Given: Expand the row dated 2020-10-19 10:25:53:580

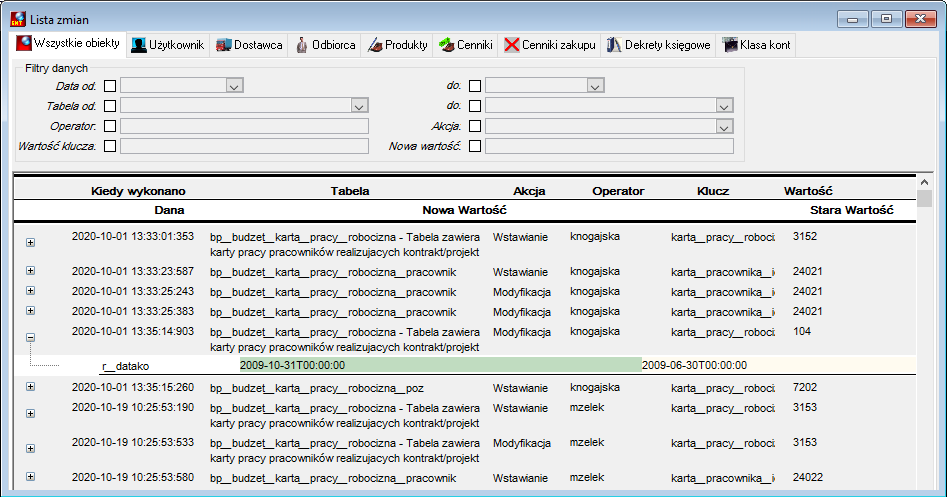Looking at the screenshot, I should coord(30,476).
